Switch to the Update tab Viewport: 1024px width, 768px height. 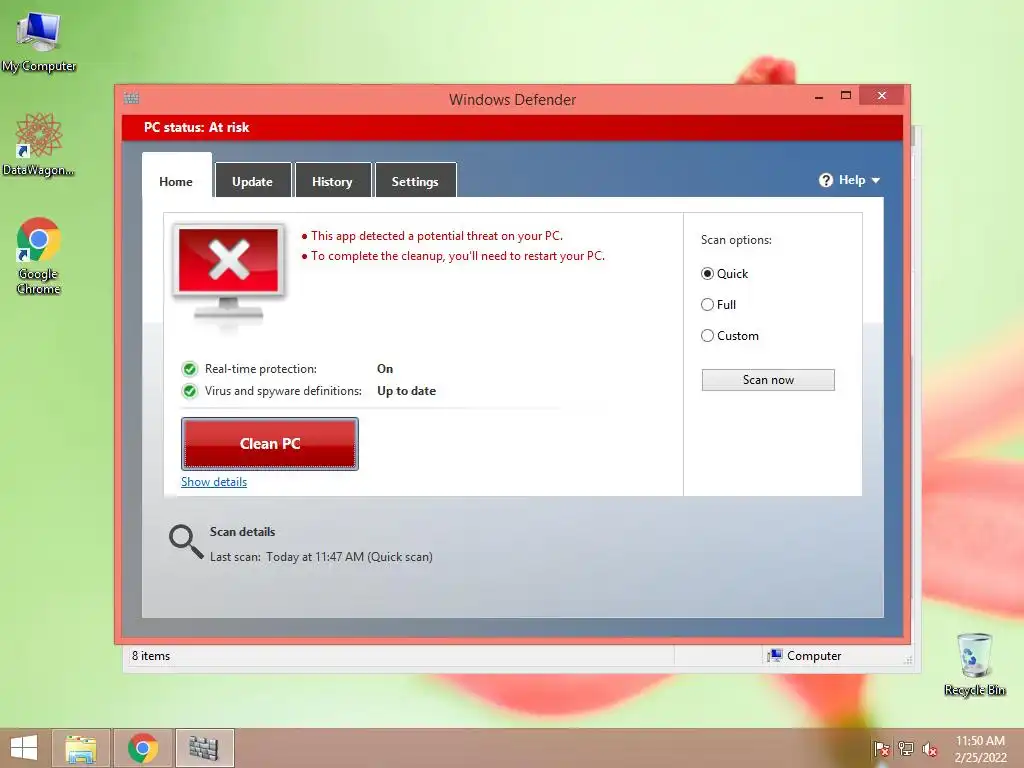point(253,181)
